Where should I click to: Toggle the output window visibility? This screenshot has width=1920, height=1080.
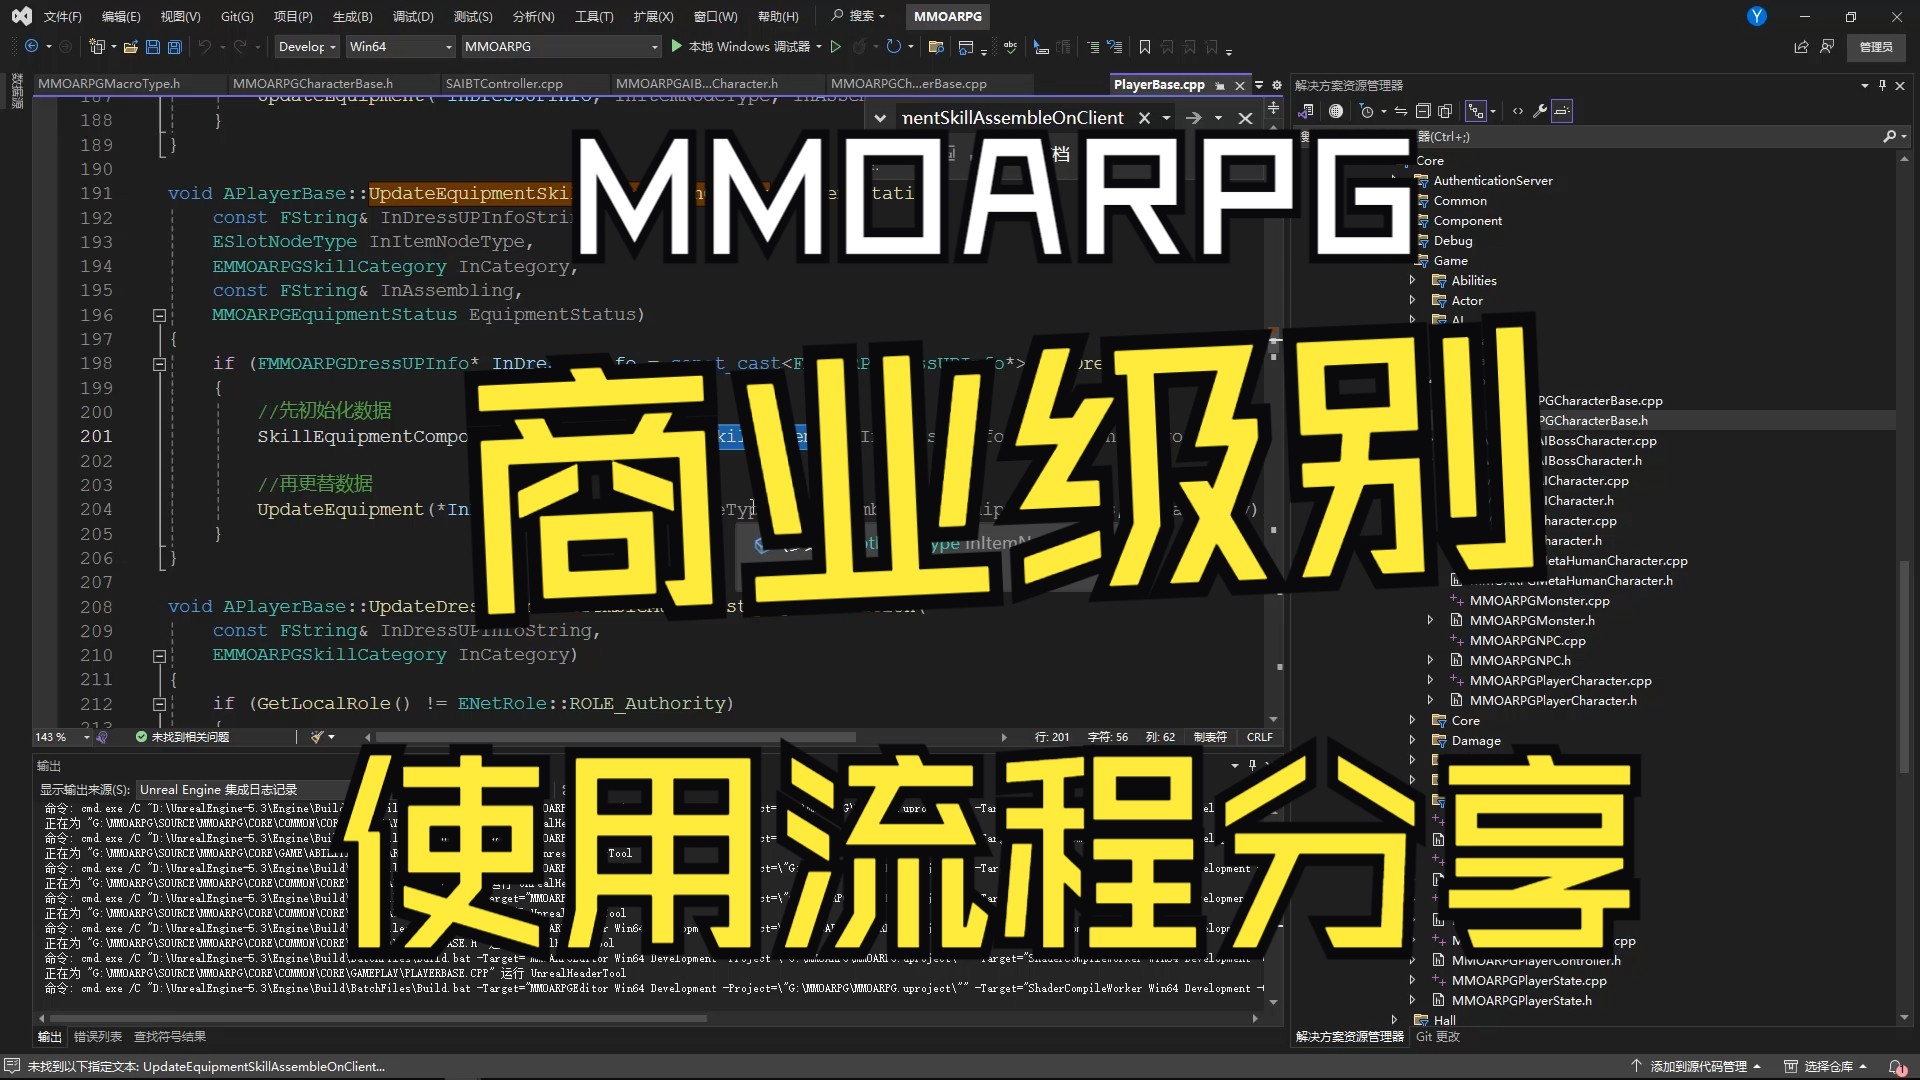point(53,765)
